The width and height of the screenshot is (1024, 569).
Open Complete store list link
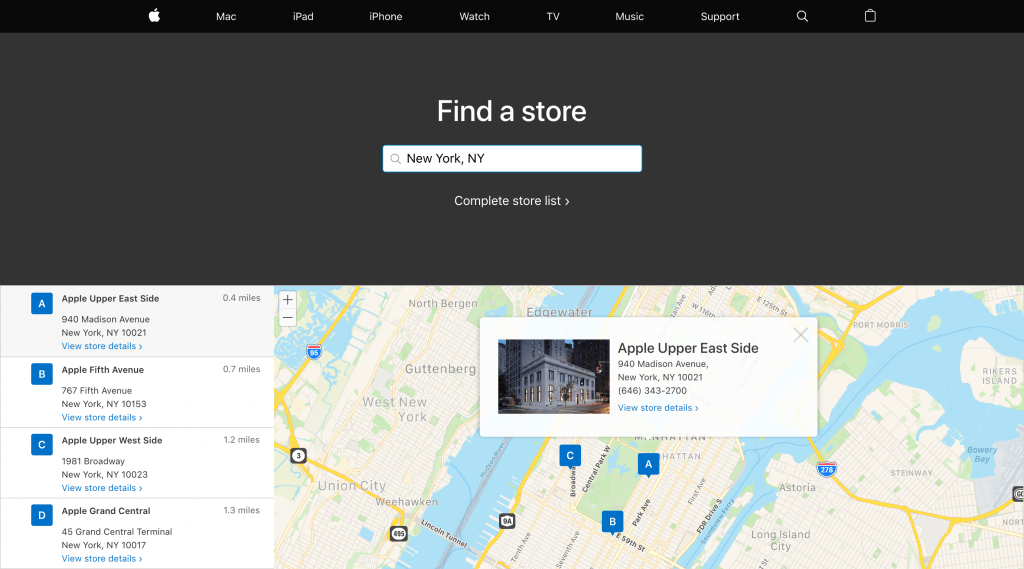[x=512, y=201]
